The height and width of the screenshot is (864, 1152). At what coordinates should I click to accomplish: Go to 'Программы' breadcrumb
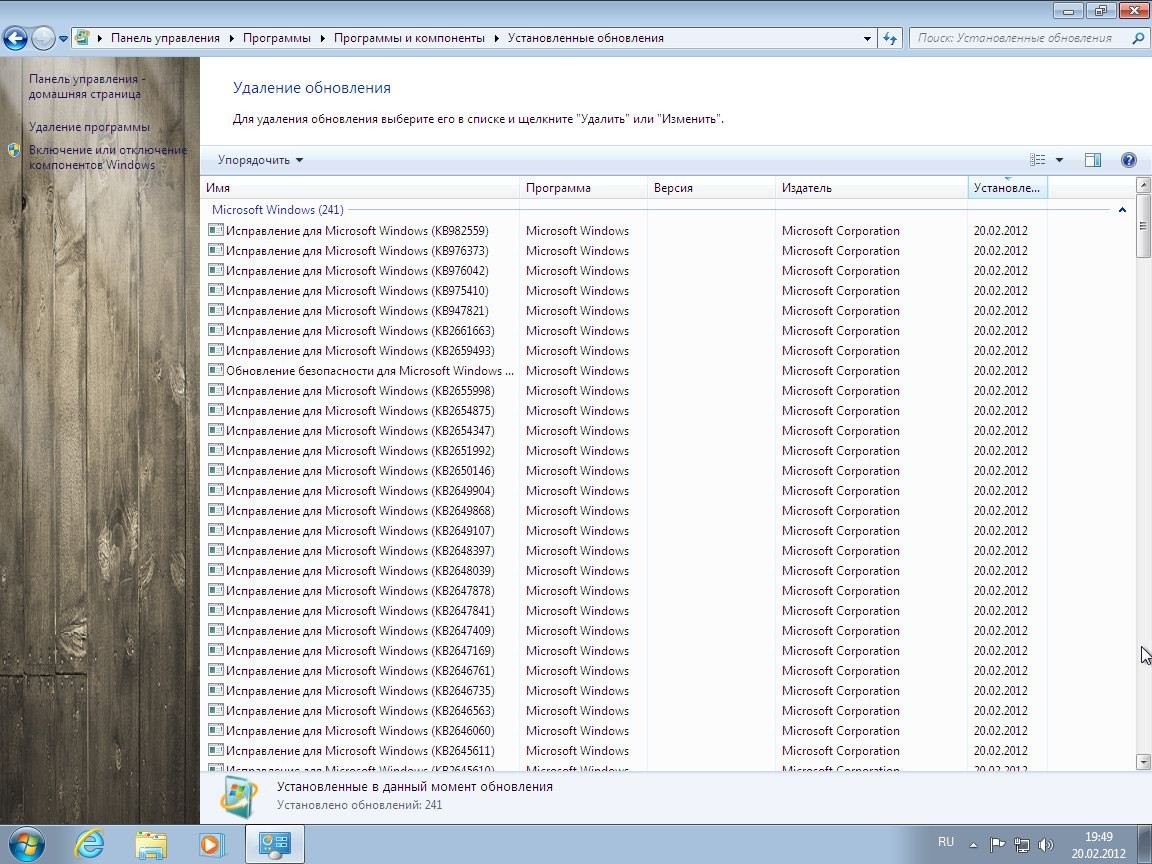(277, 38)
